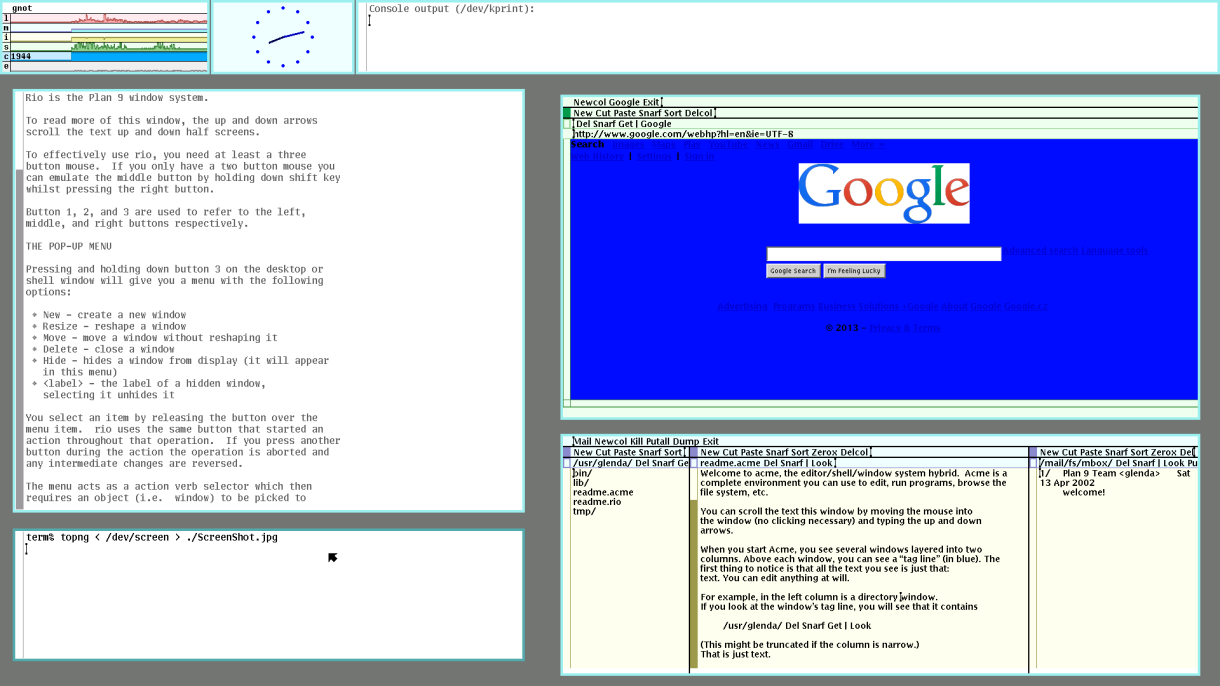Click the Plan 9 Team <glenda> mail entry

(1111, 473)
